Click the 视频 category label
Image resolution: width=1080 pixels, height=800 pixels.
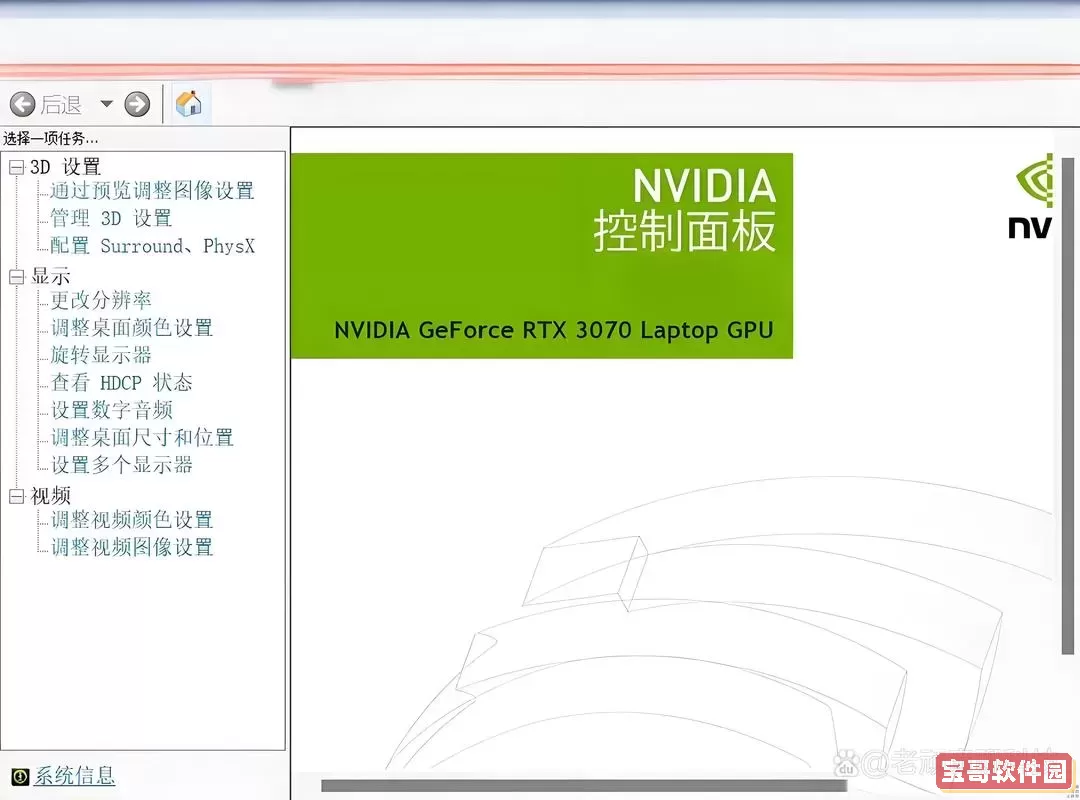pyautogui.click(x=50, y=496)
